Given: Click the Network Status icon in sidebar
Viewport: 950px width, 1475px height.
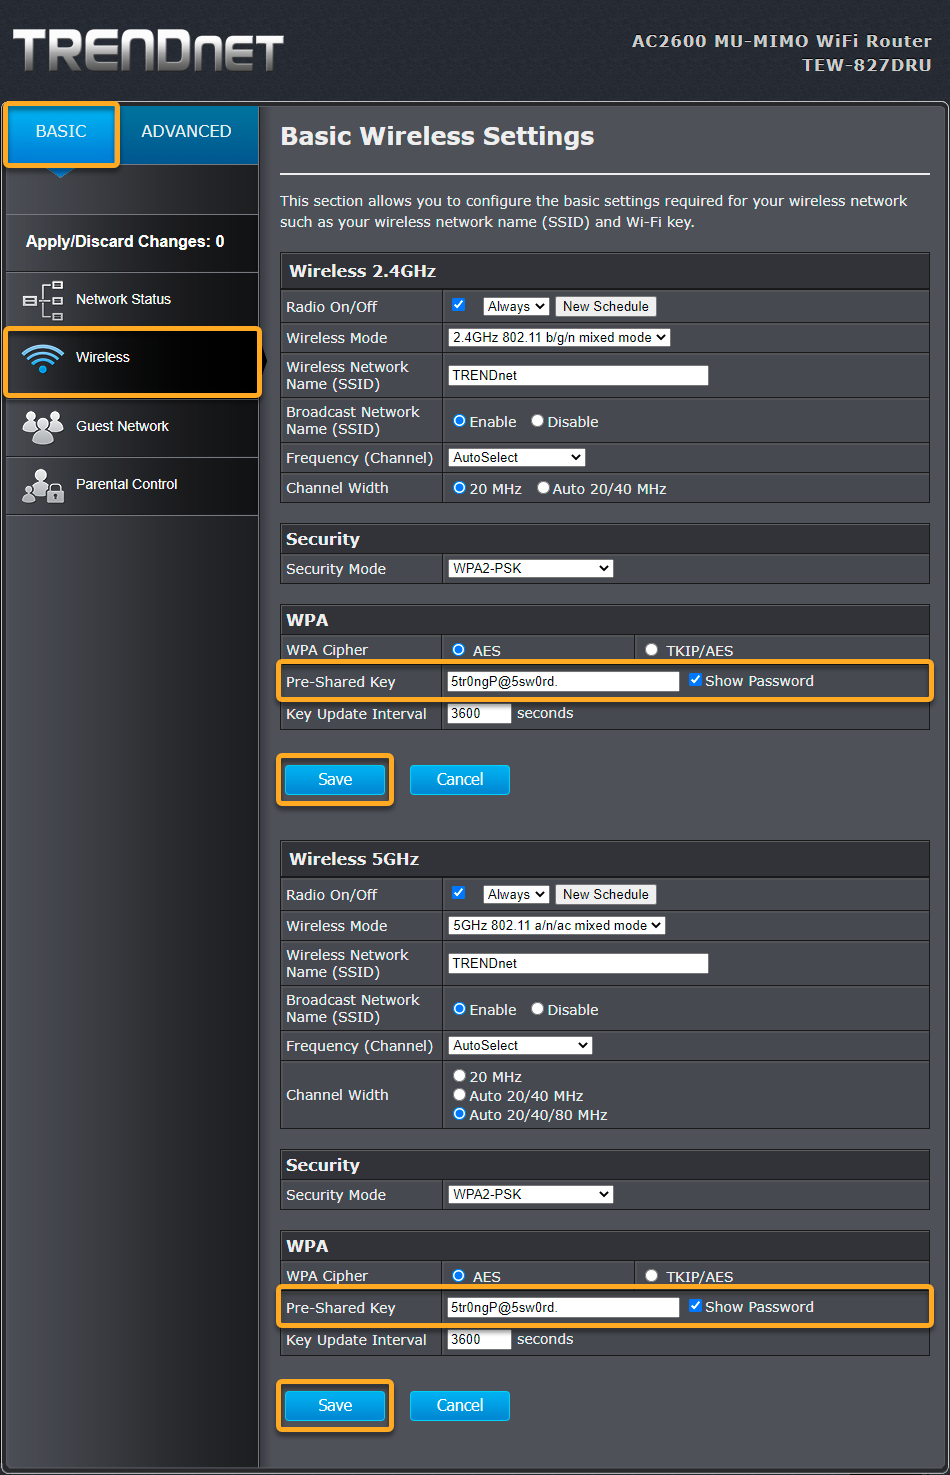Looking at the screenshot, I should coord(43,300).
